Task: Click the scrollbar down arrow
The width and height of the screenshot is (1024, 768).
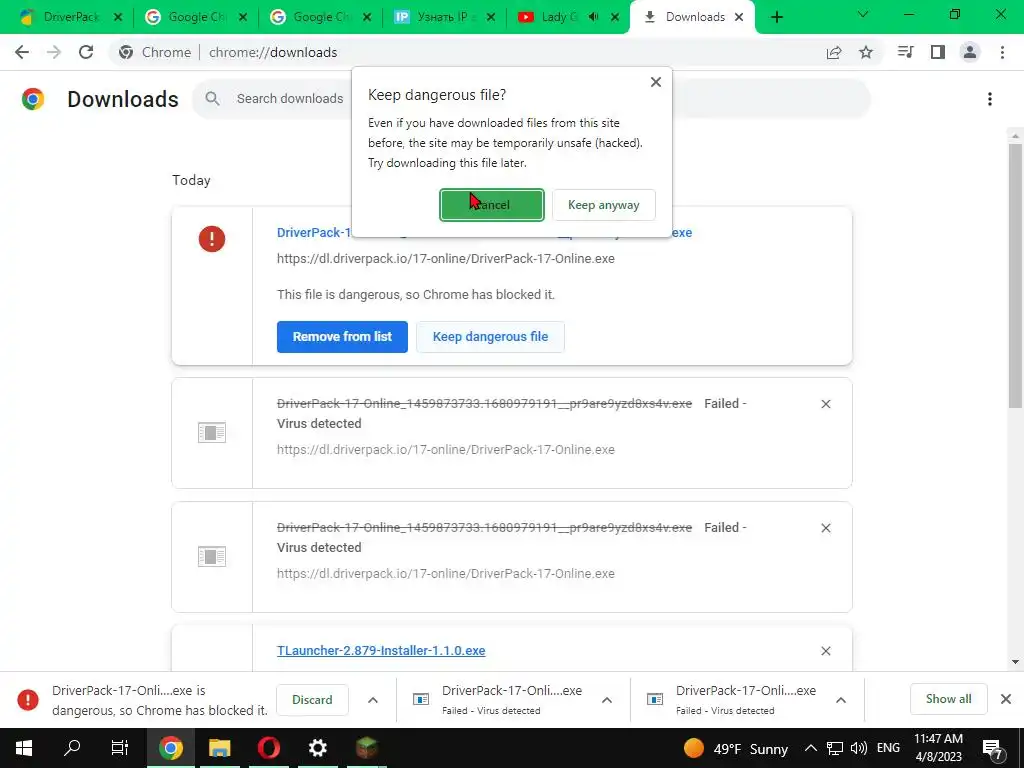Action: 1015,662
